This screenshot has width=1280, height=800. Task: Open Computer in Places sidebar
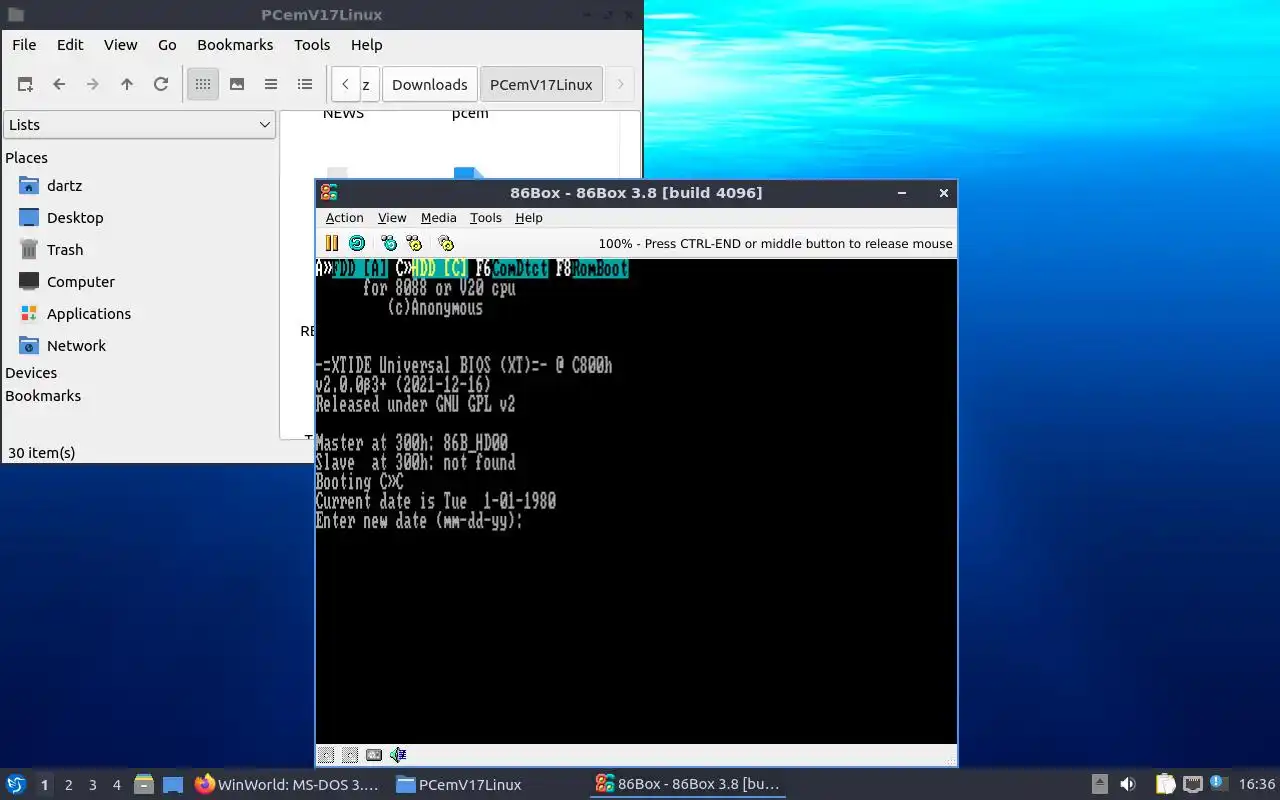pos(81,282)
